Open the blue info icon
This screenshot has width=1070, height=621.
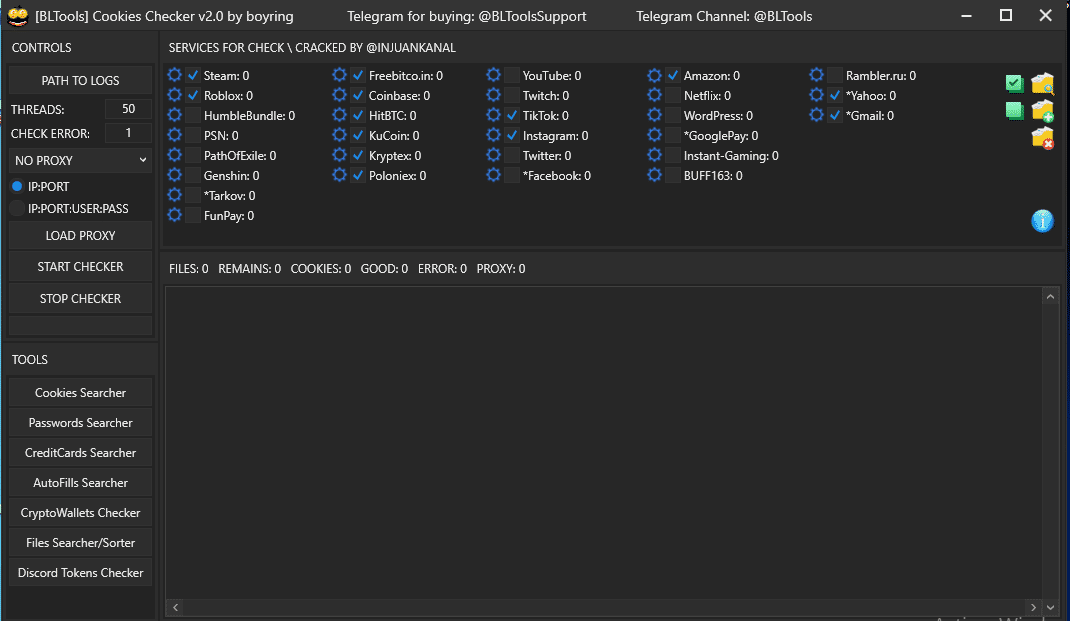pos(1042,221)
